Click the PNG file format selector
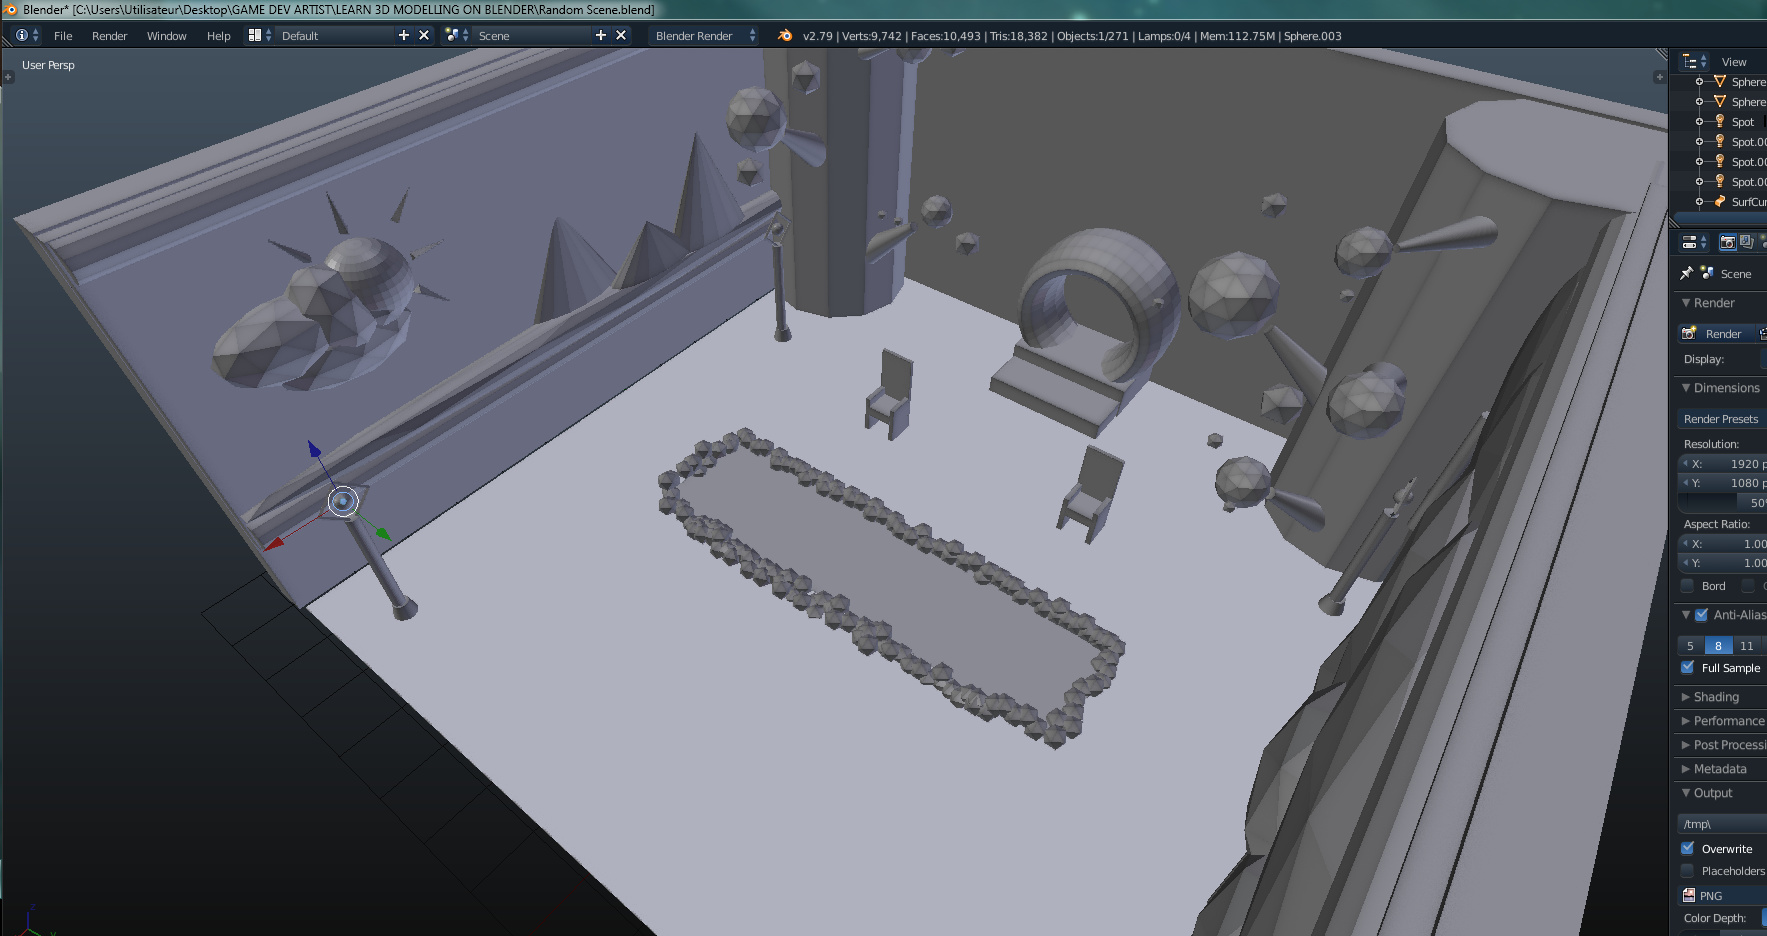Image resolution: width=1767 pixels, height=936 pixels. pos(1722,895)
